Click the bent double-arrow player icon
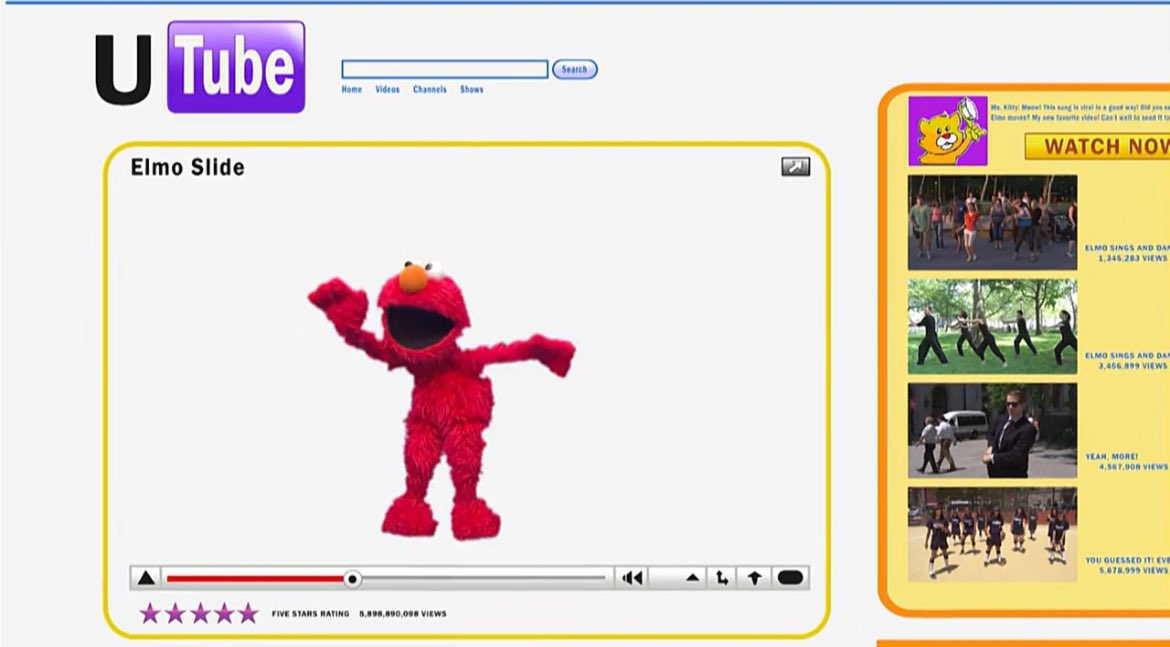Screen dimensions: 1170x647 pyautogui.click(x=722, y=578)
